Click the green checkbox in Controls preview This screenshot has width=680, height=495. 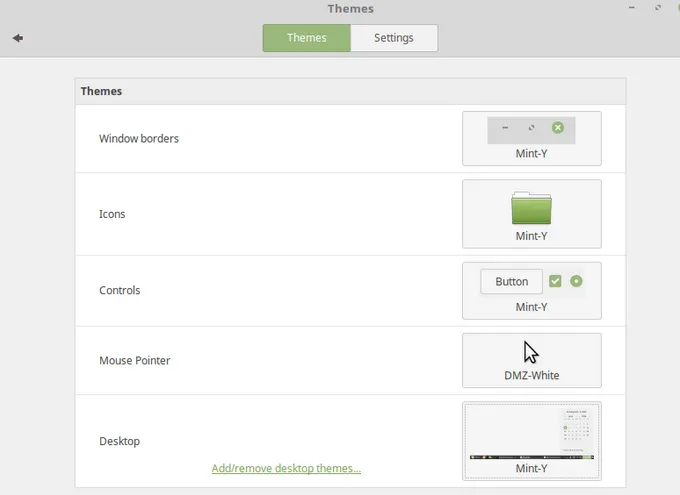[x=555, y=281]
